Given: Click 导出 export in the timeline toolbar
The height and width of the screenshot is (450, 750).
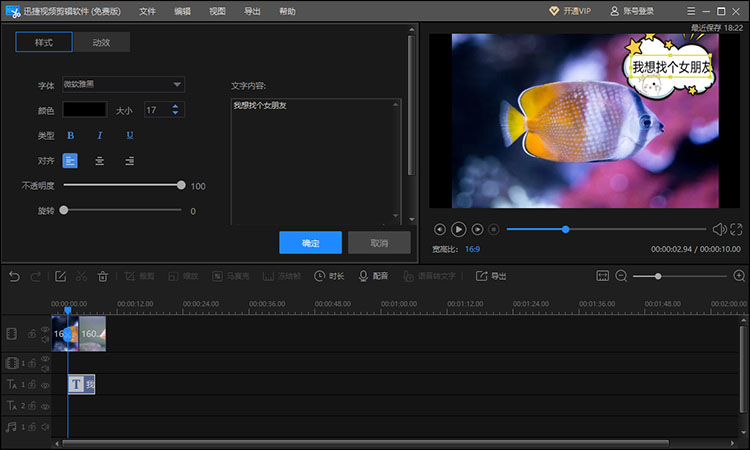Looking at the screenshot, I should point(491,276).
